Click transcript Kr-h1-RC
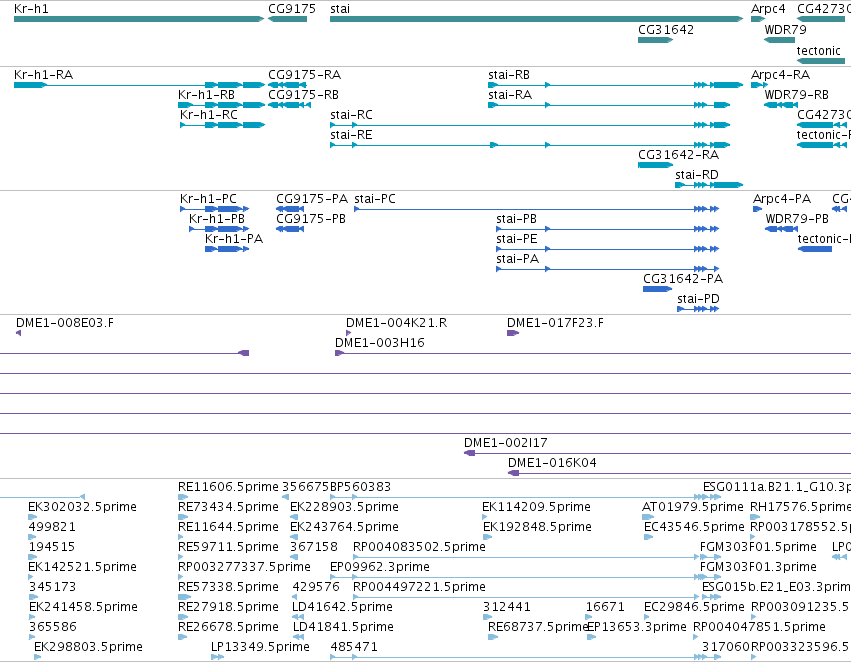The height and width of the screenshot is (662, 851). tap(223, 125)
